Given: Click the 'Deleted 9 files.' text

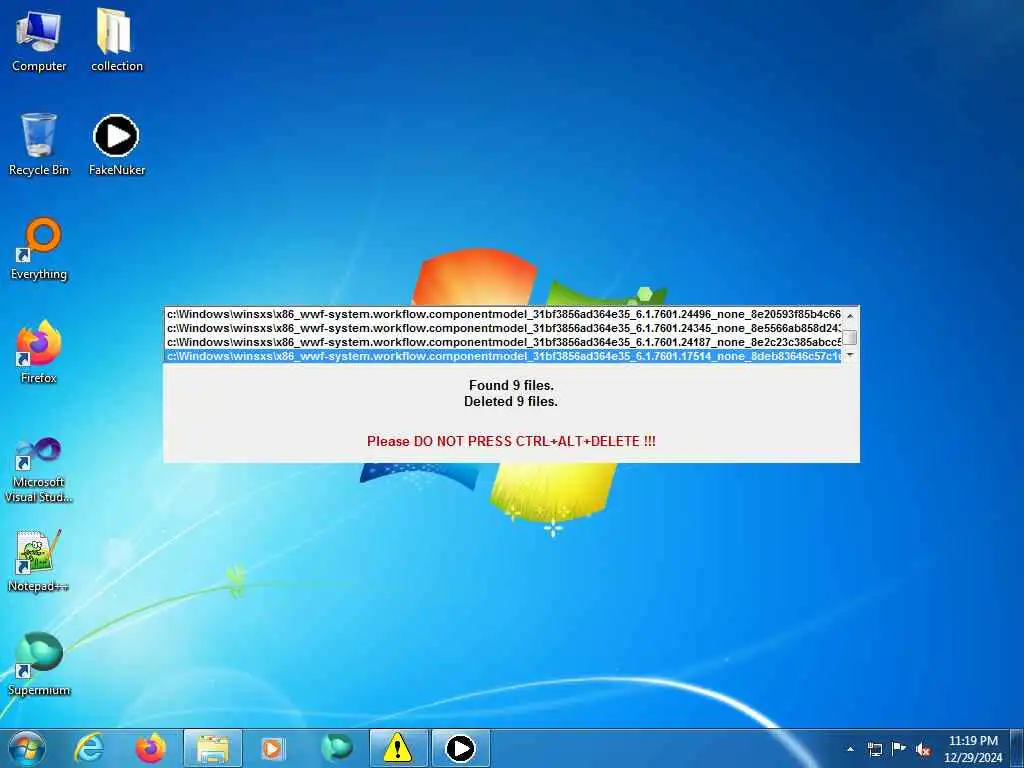Looking at the screenshot, I should click(511, 402).
